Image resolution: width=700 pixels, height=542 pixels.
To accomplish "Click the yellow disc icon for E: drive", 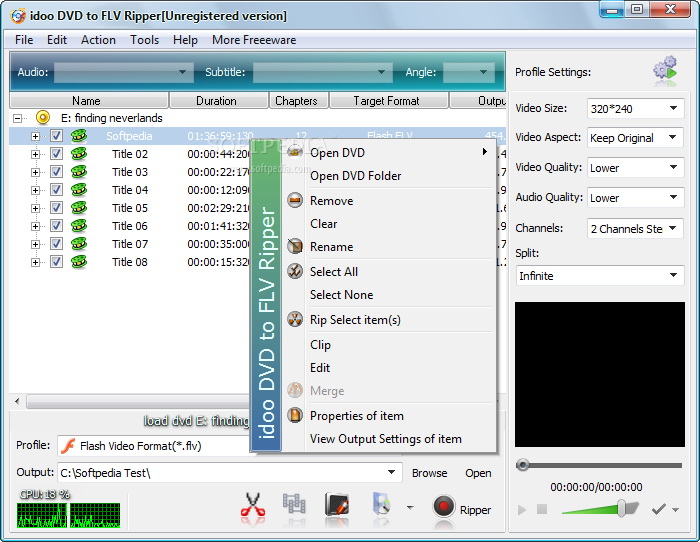I will tap(43, 118).
